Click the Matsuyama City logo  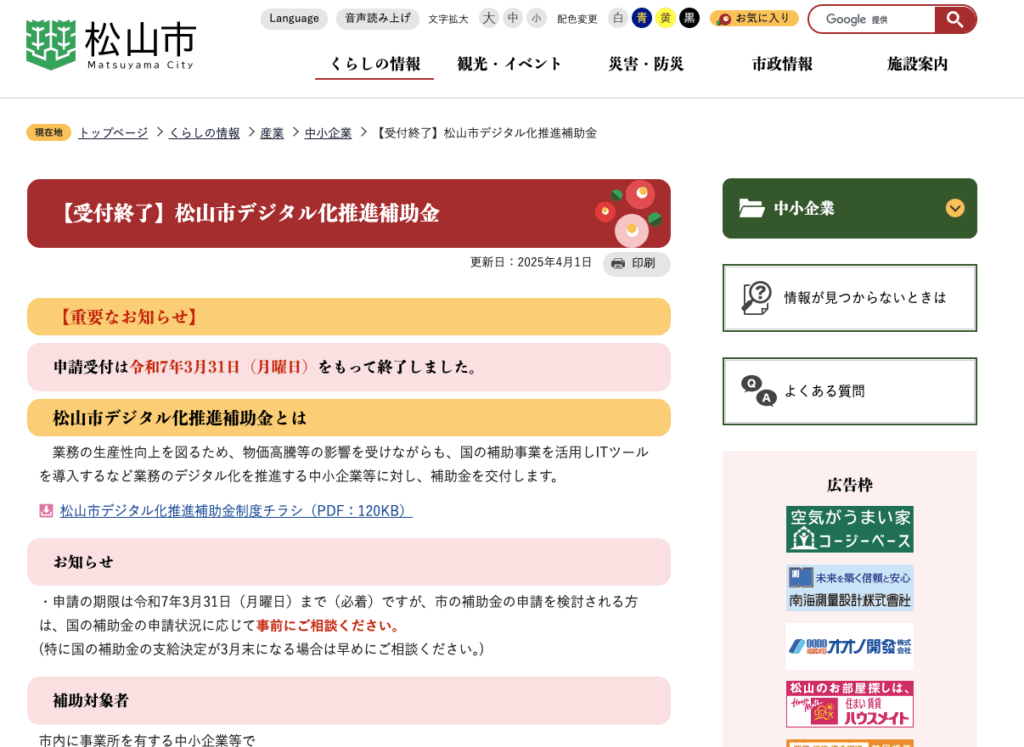[110, 45]
